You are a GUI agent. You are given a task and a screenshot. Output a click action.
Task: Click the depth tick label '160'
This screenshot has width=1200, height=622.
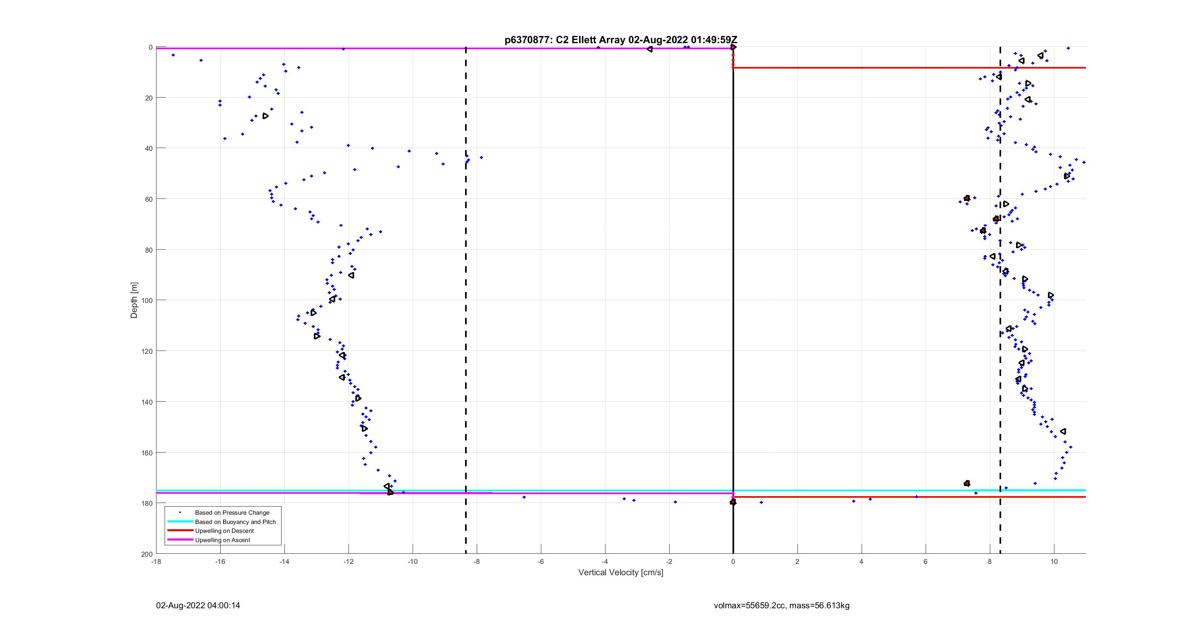[146, 452]
